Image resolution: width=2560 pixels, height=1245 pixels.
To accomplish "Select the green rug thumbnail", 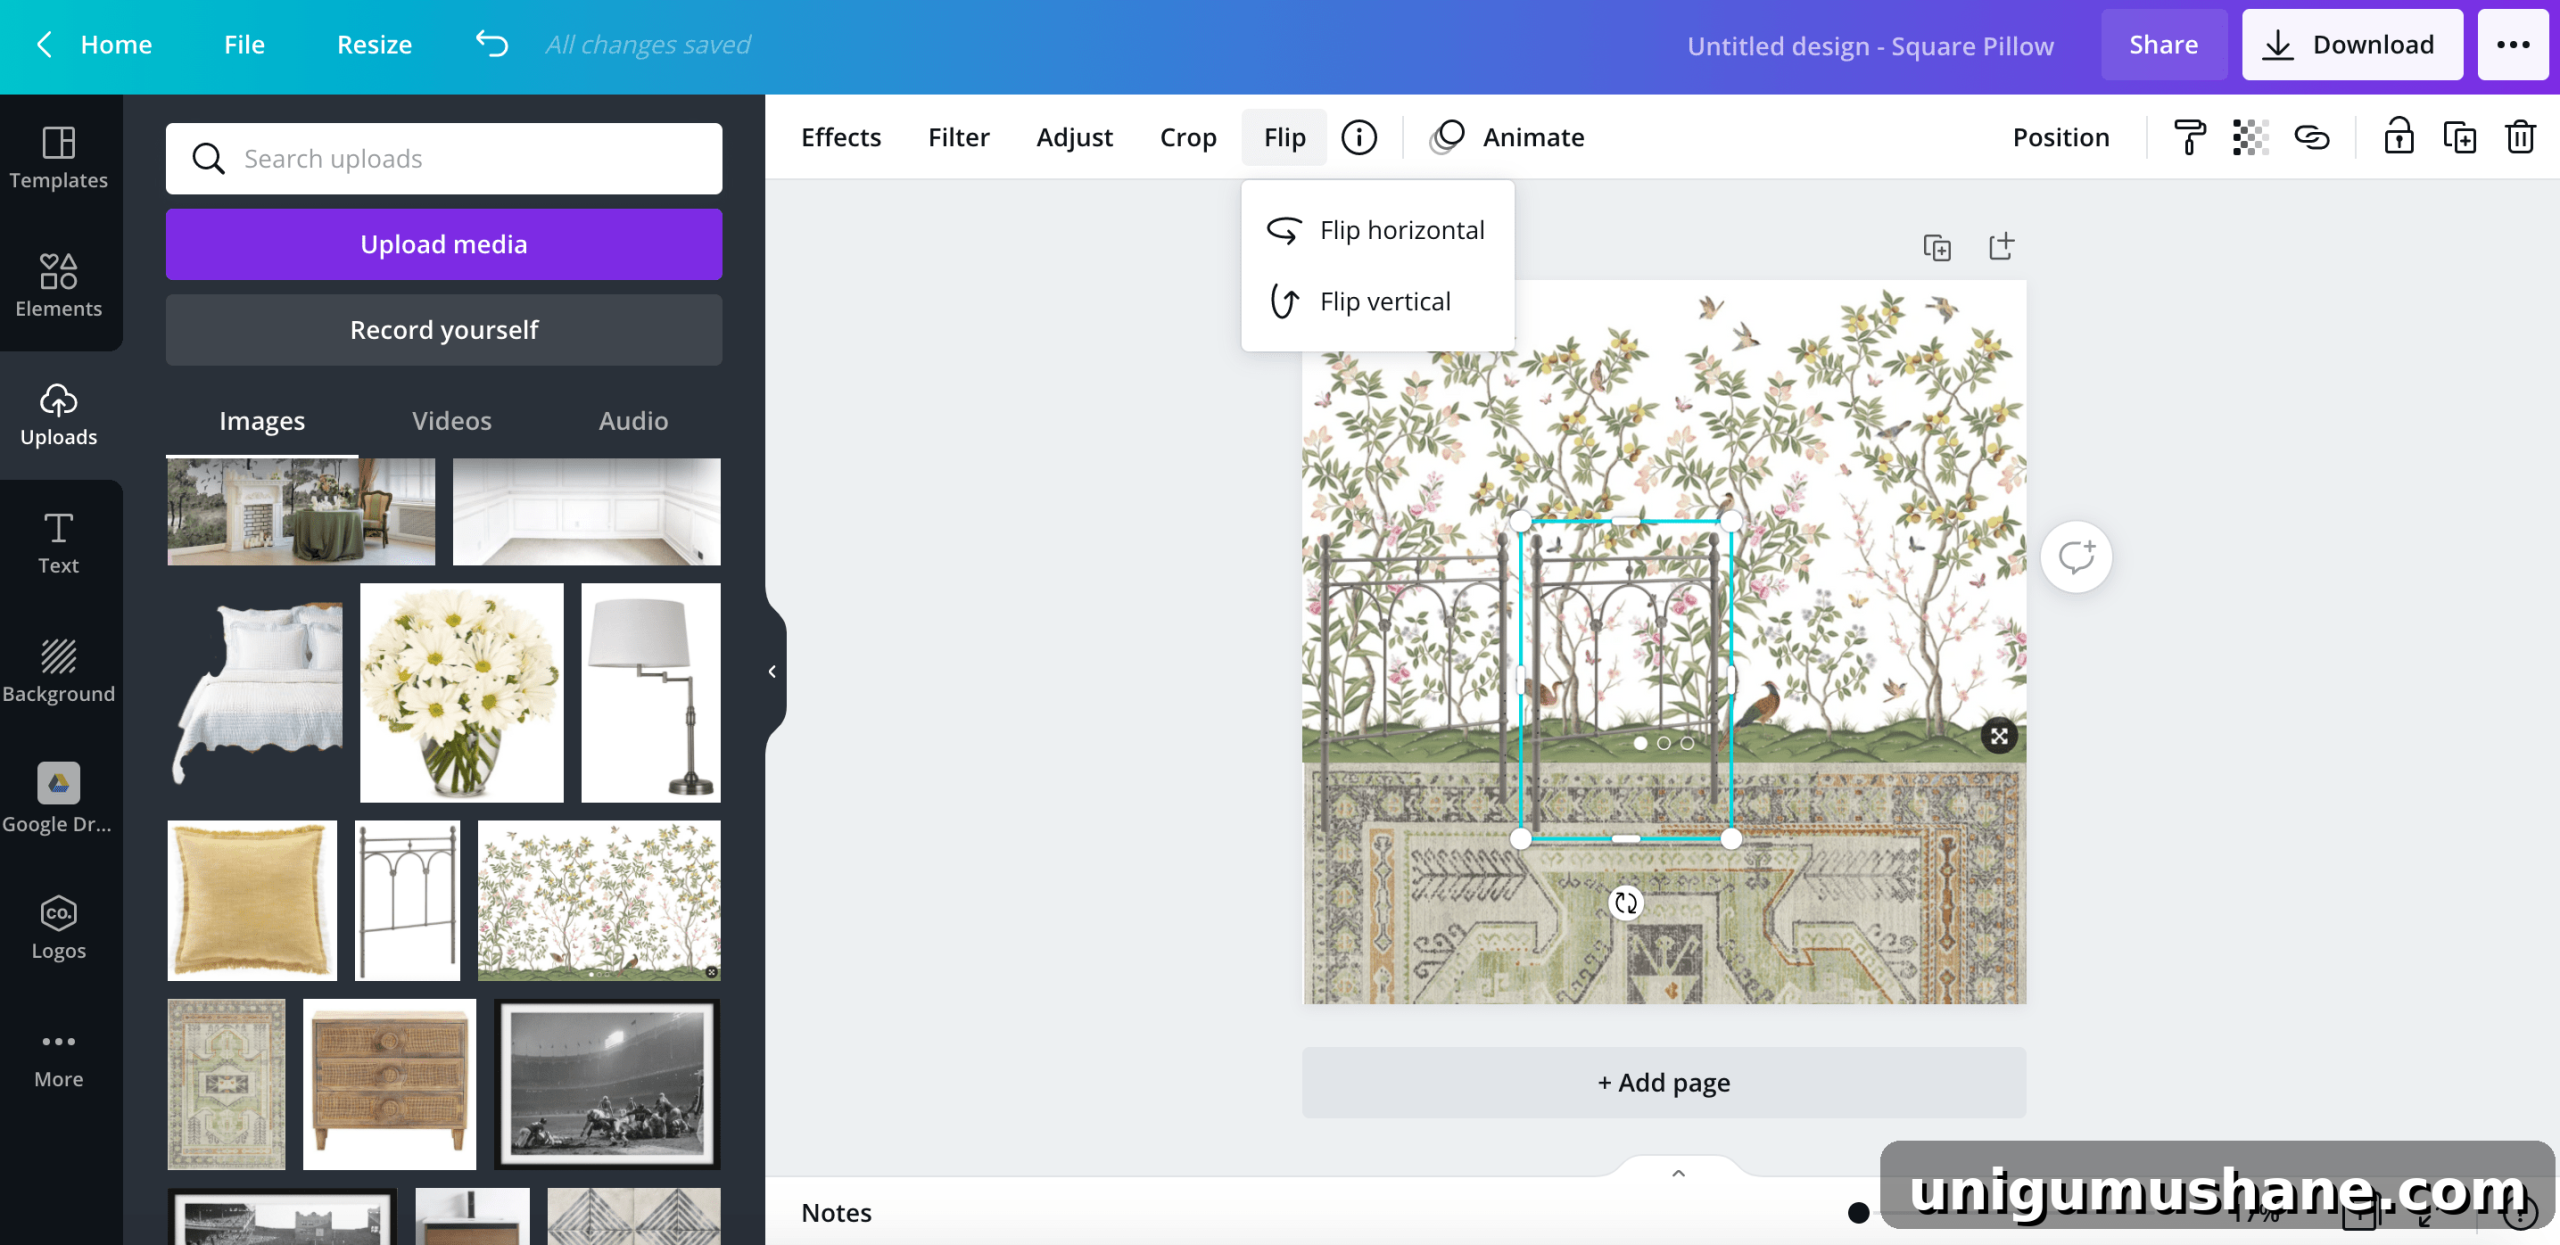I will (226, 1084).
